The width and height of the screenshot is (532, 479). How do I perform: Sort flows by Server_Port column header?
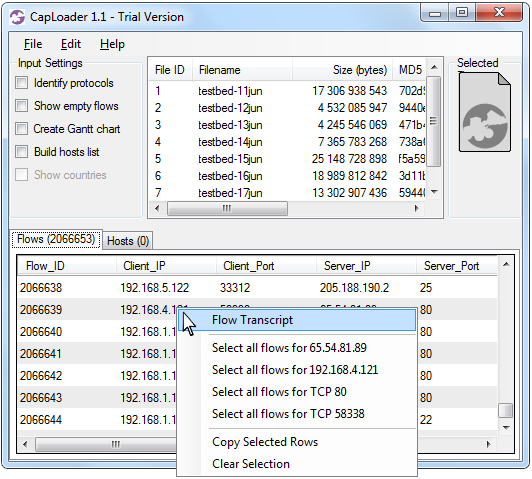[x=457, y=266]
